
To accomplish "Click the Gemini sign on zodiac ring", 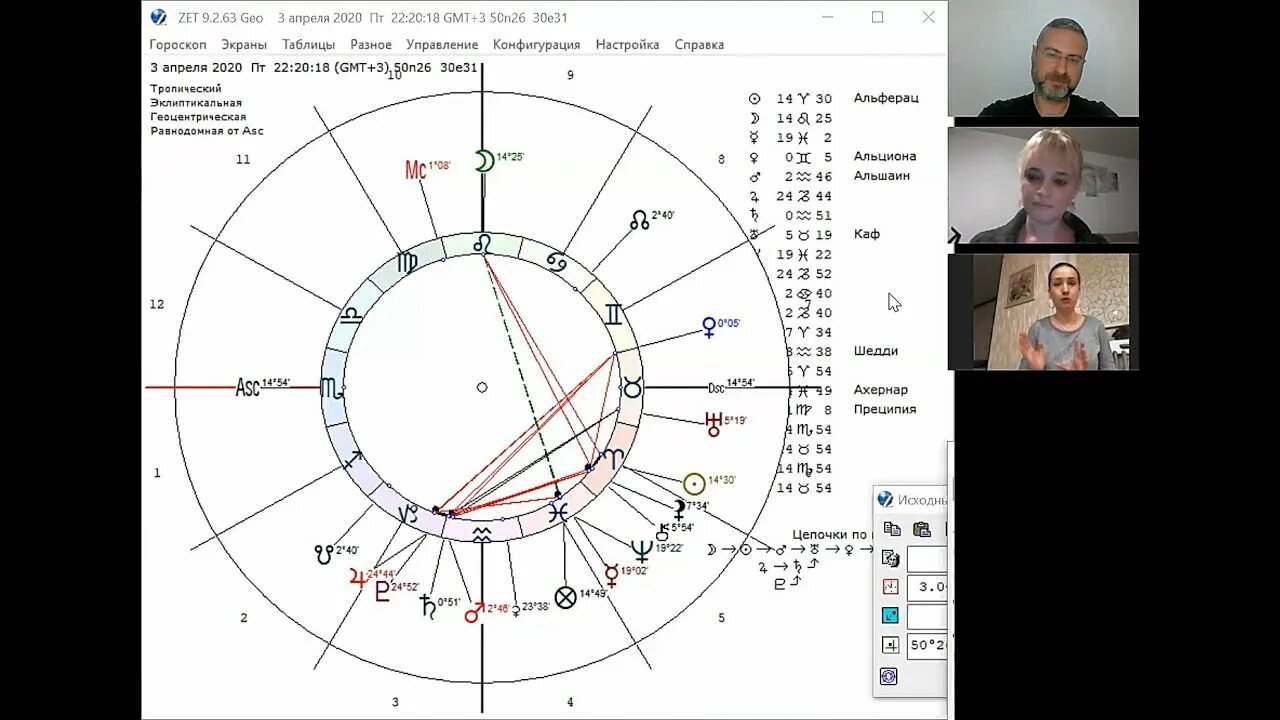I will [x=613, y=315].
